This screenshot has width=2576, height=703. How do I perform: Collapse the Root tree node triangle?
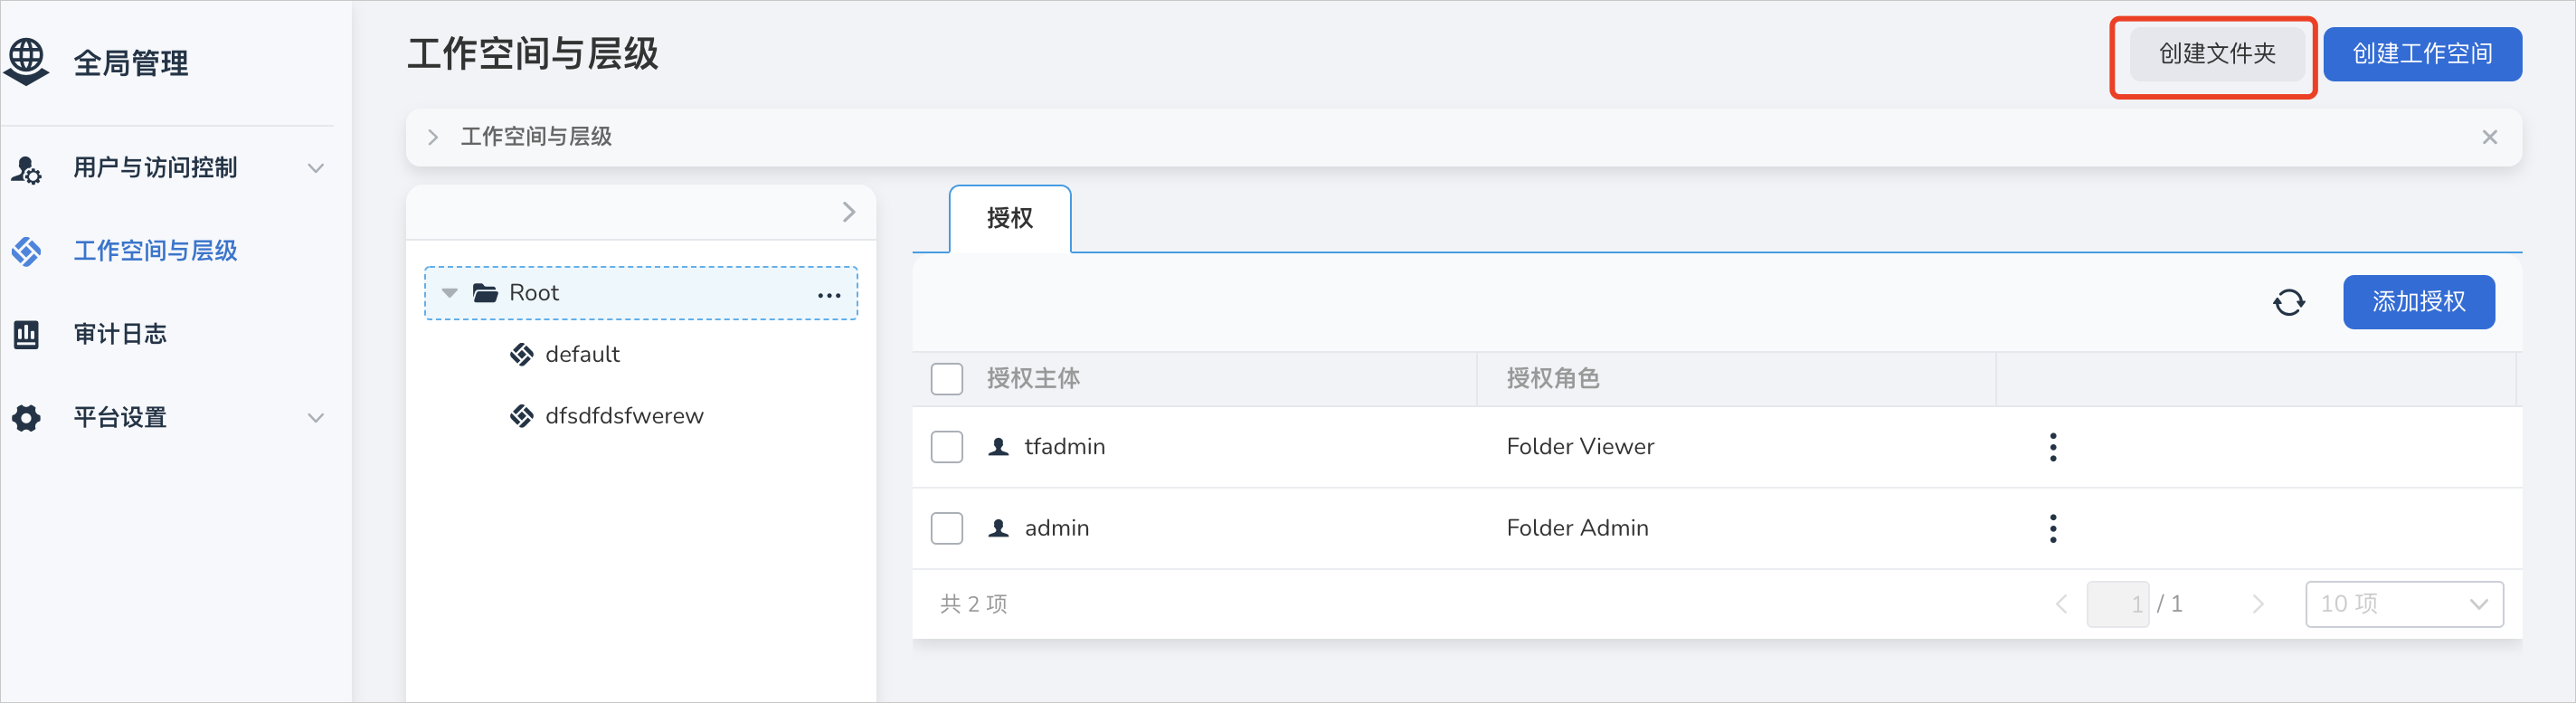pyautogui.click(x=450, y=293)
